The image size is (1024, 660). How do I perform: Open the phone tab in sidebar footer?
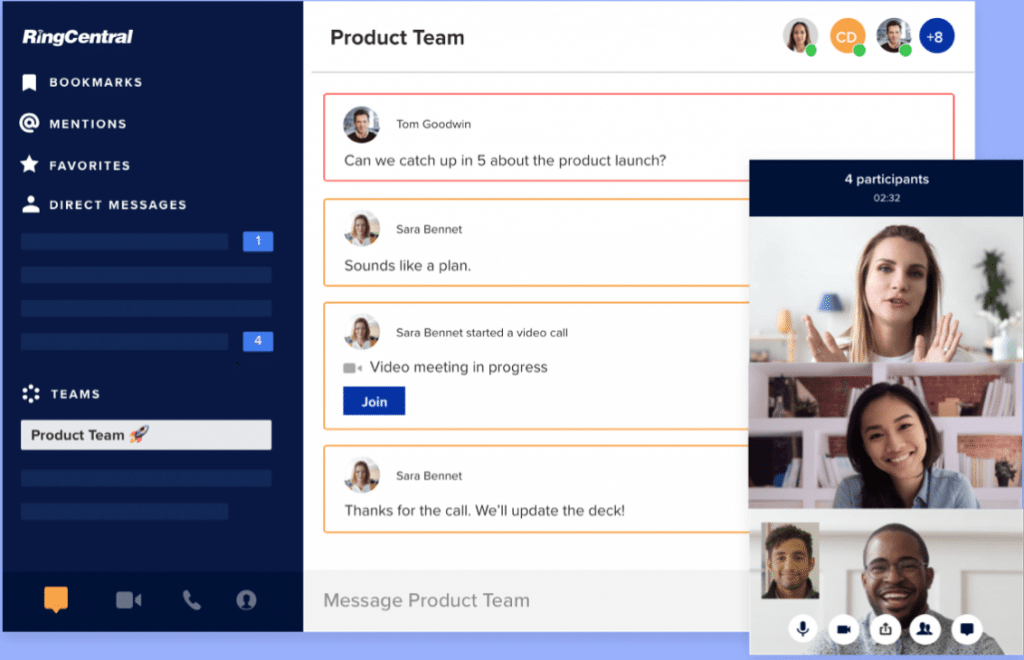[x=191, y=600]
